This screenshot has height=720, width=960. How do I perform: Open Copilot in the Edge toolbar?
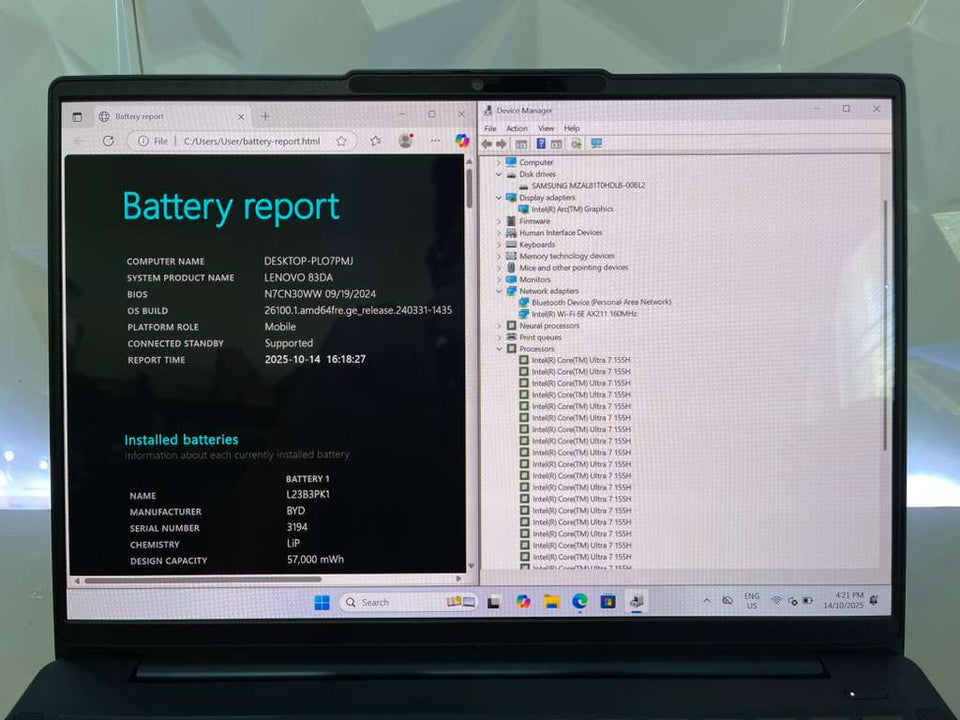click(461, 141)
